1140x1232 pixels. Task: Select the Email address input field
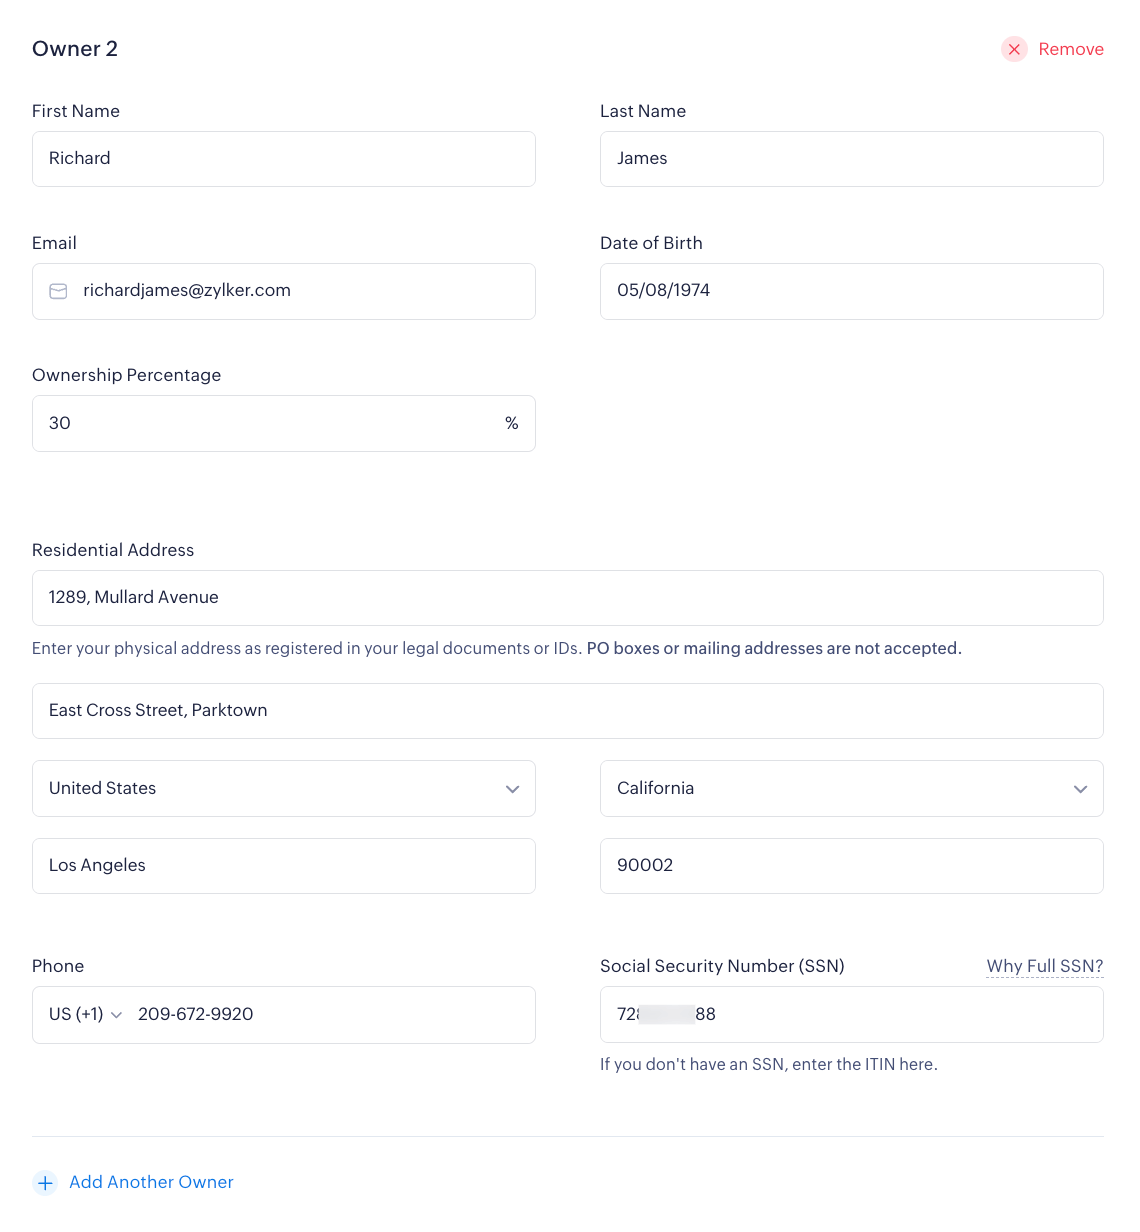click(300, 291)
